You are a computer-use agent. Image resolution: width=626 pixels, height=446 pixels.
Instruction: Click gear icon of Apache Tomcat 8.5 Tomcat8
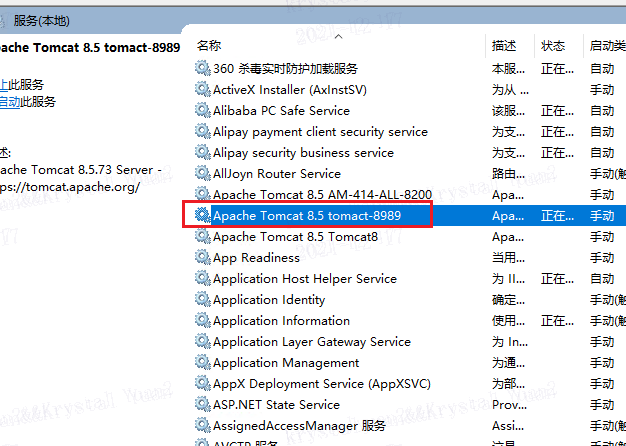203,236
